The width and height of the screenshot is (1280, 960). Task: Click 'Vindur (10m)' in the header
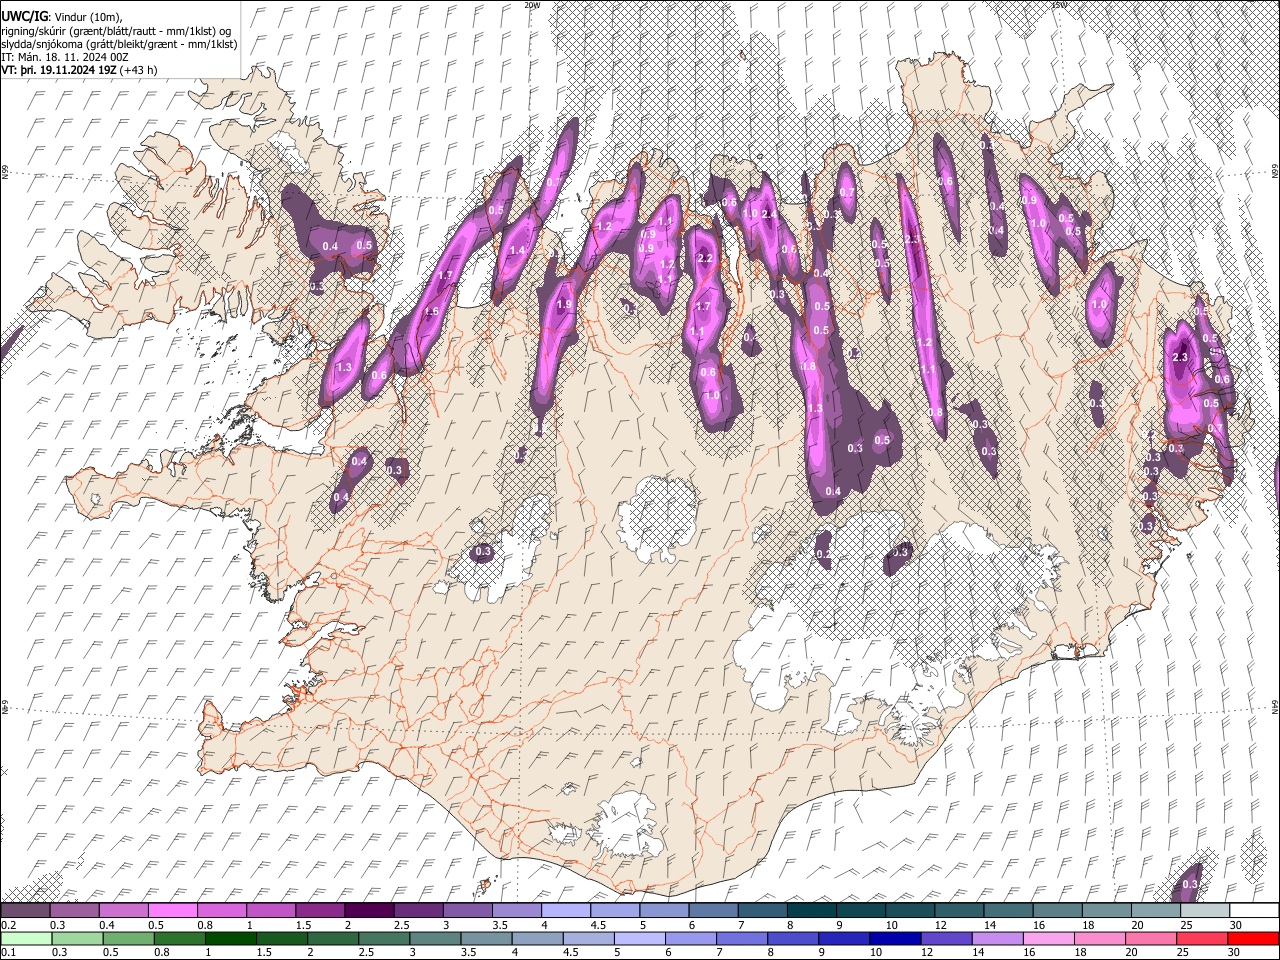tap(88, 17)
